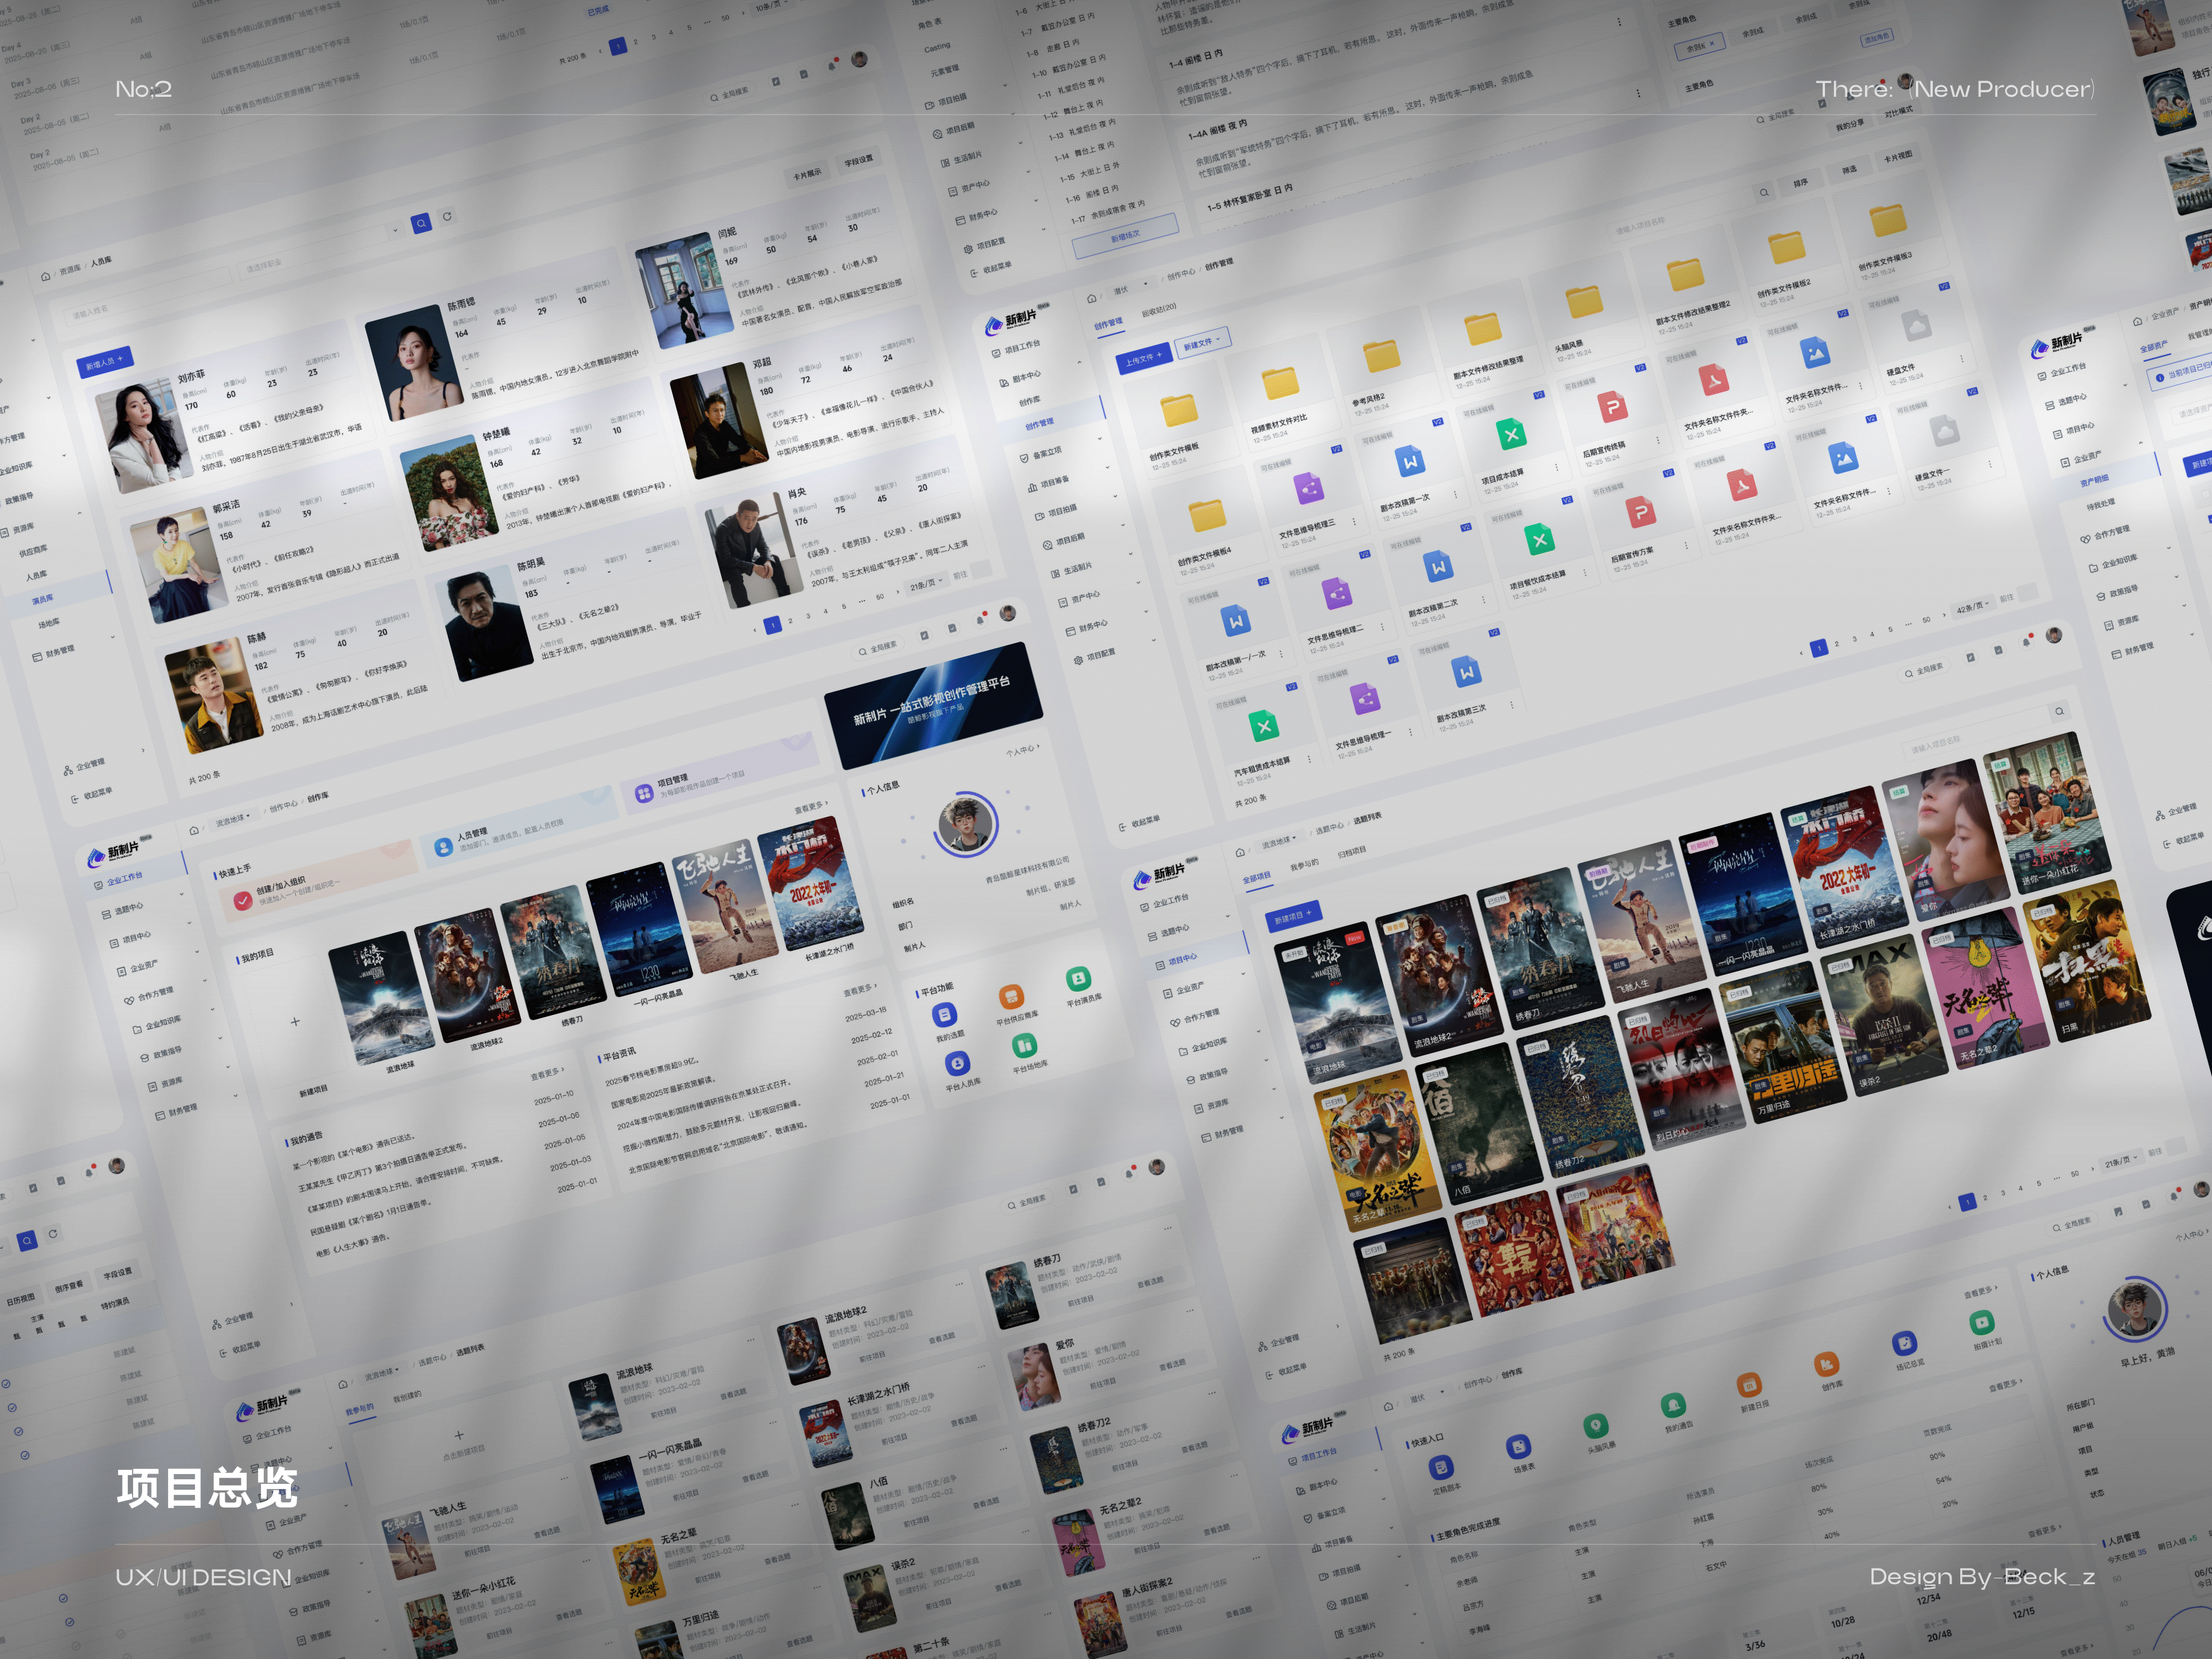2212x1659 pixels.
Task: Open the Word file icon for 剧本改稿第三次
Action: tap(1467, 673)
